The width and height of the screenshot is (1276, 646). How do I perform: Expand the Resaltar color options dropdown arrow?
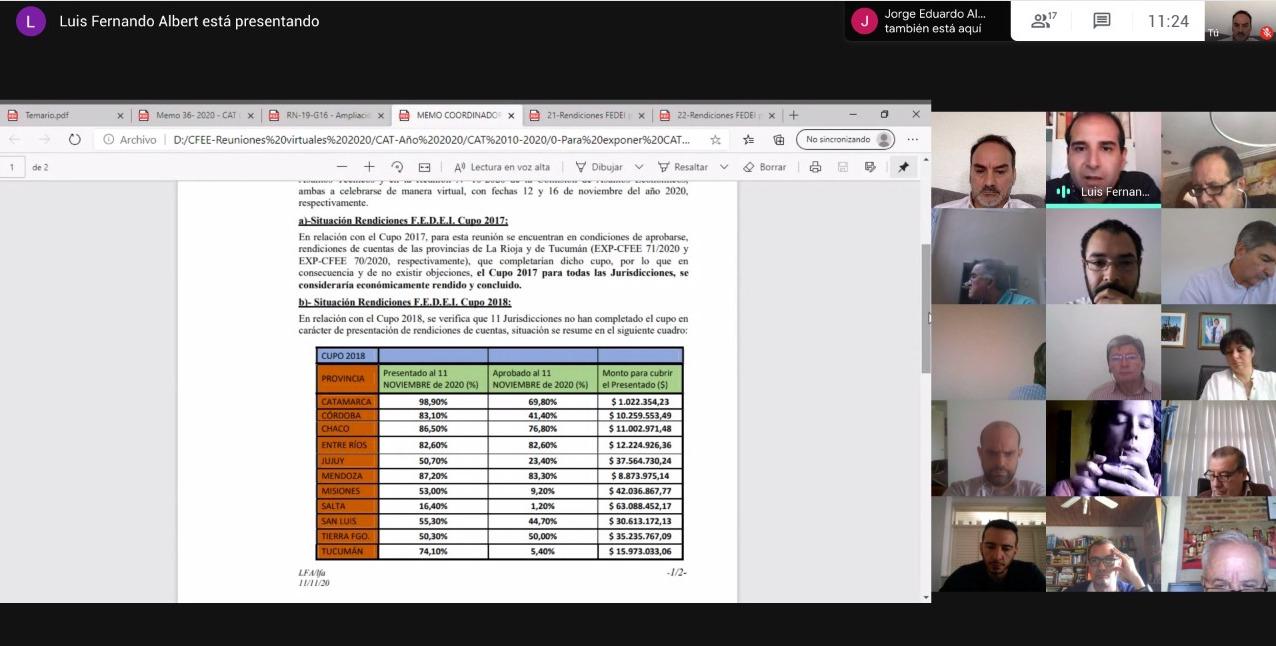[x=724, y=167]
